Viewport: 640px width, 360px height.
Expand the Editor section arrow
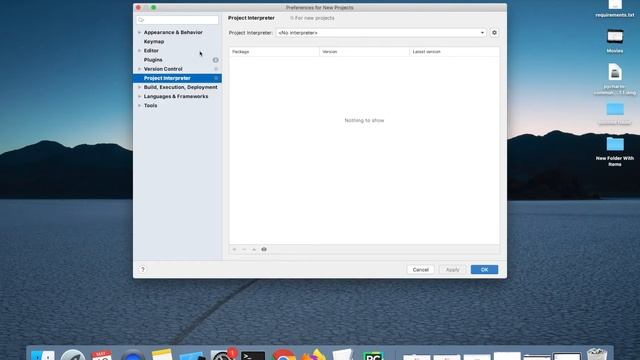click(139, 51)
